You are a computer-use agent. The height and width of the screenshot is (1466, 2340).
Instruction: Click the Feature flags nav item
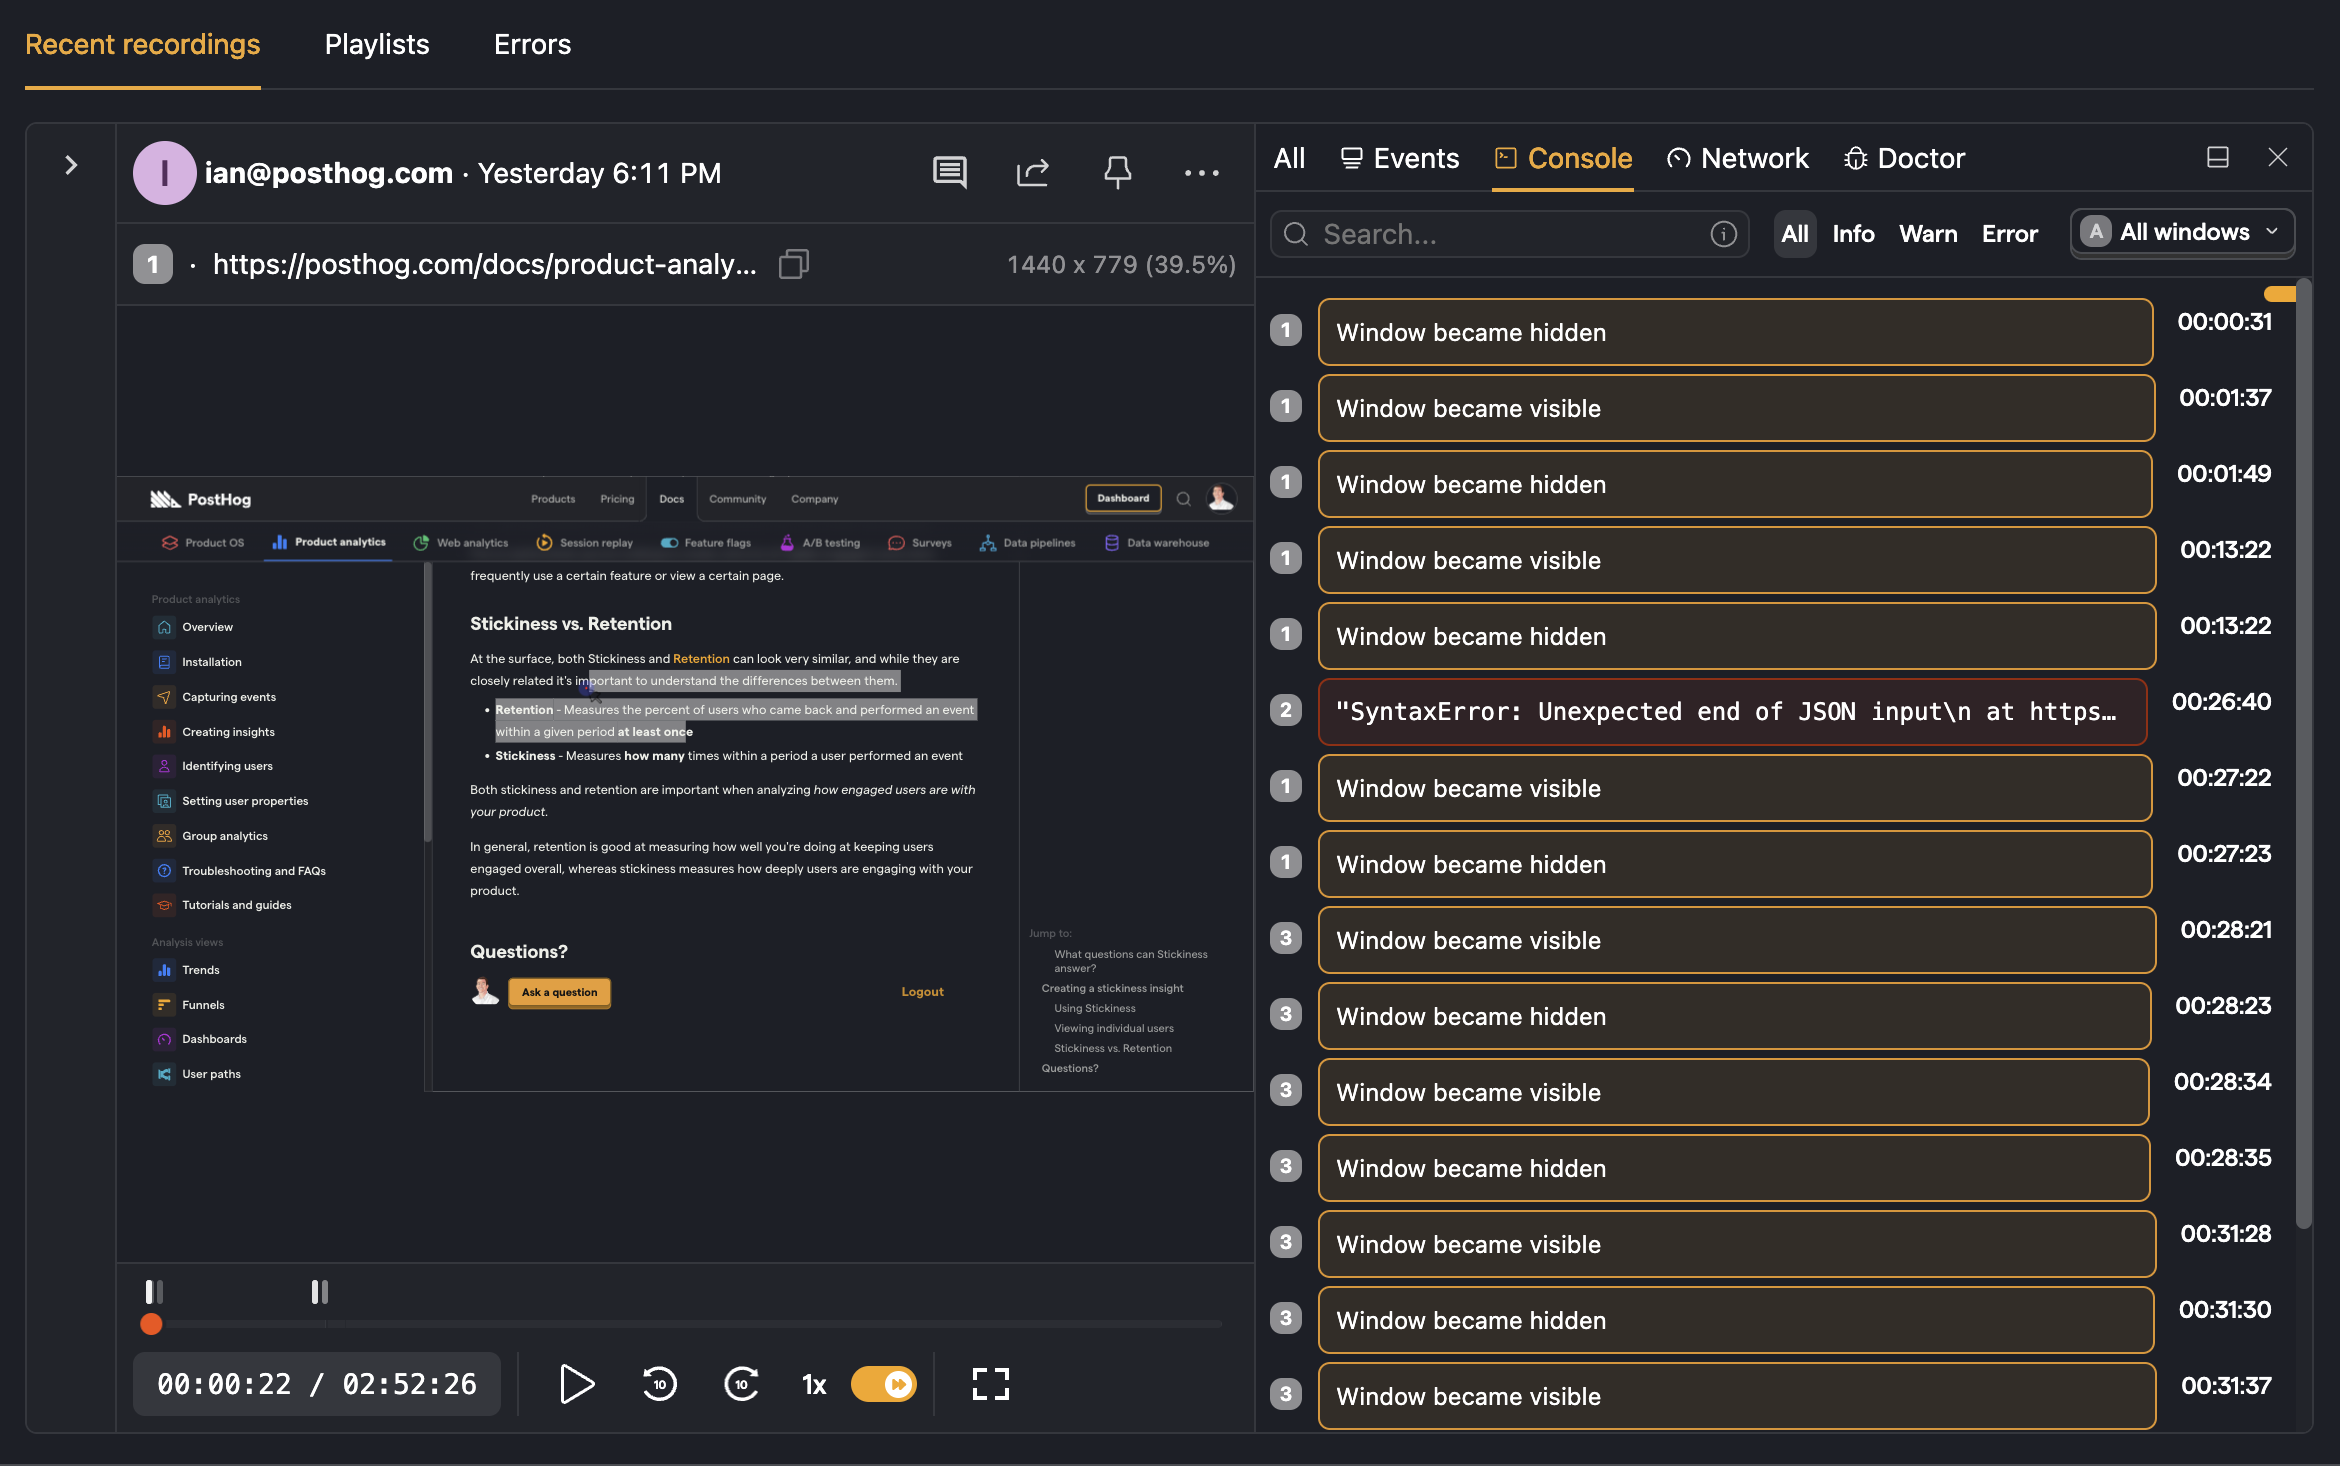pos(706,543)
